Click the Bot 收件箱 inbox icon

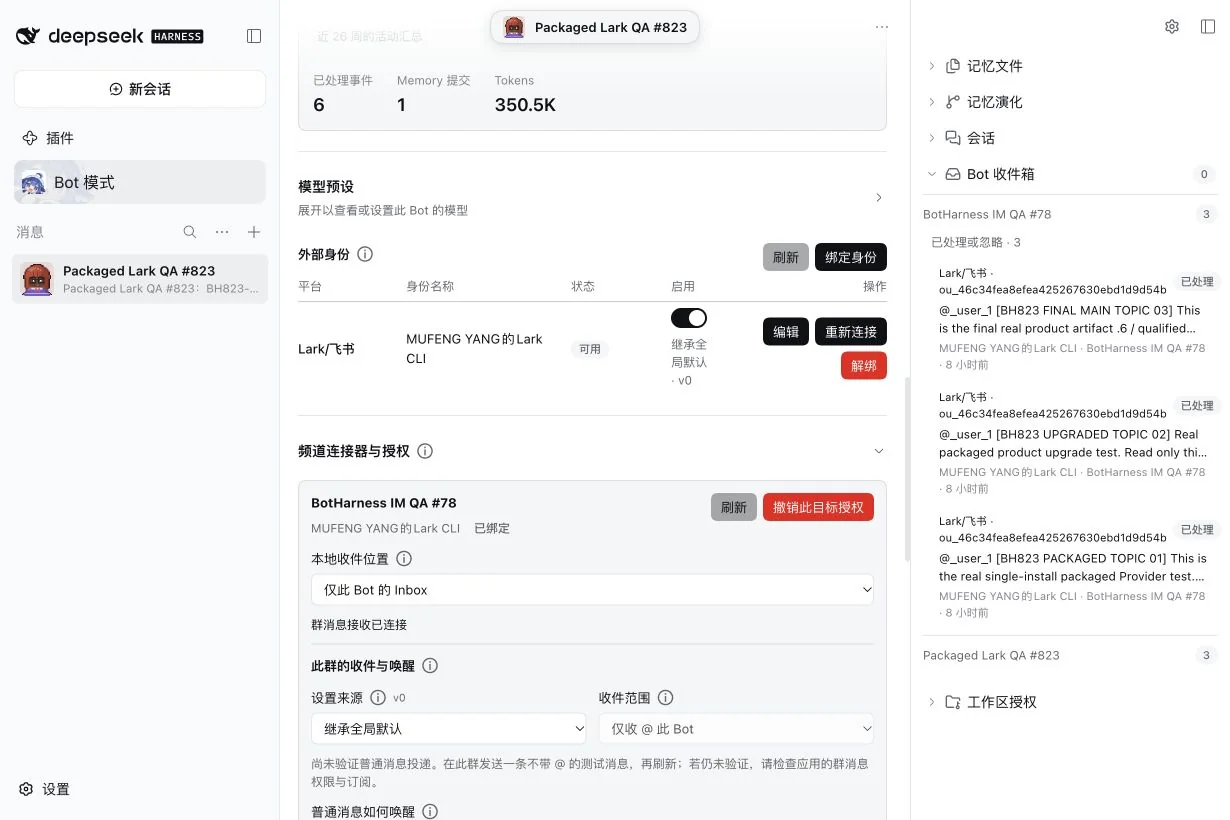(x=953, y=174)
